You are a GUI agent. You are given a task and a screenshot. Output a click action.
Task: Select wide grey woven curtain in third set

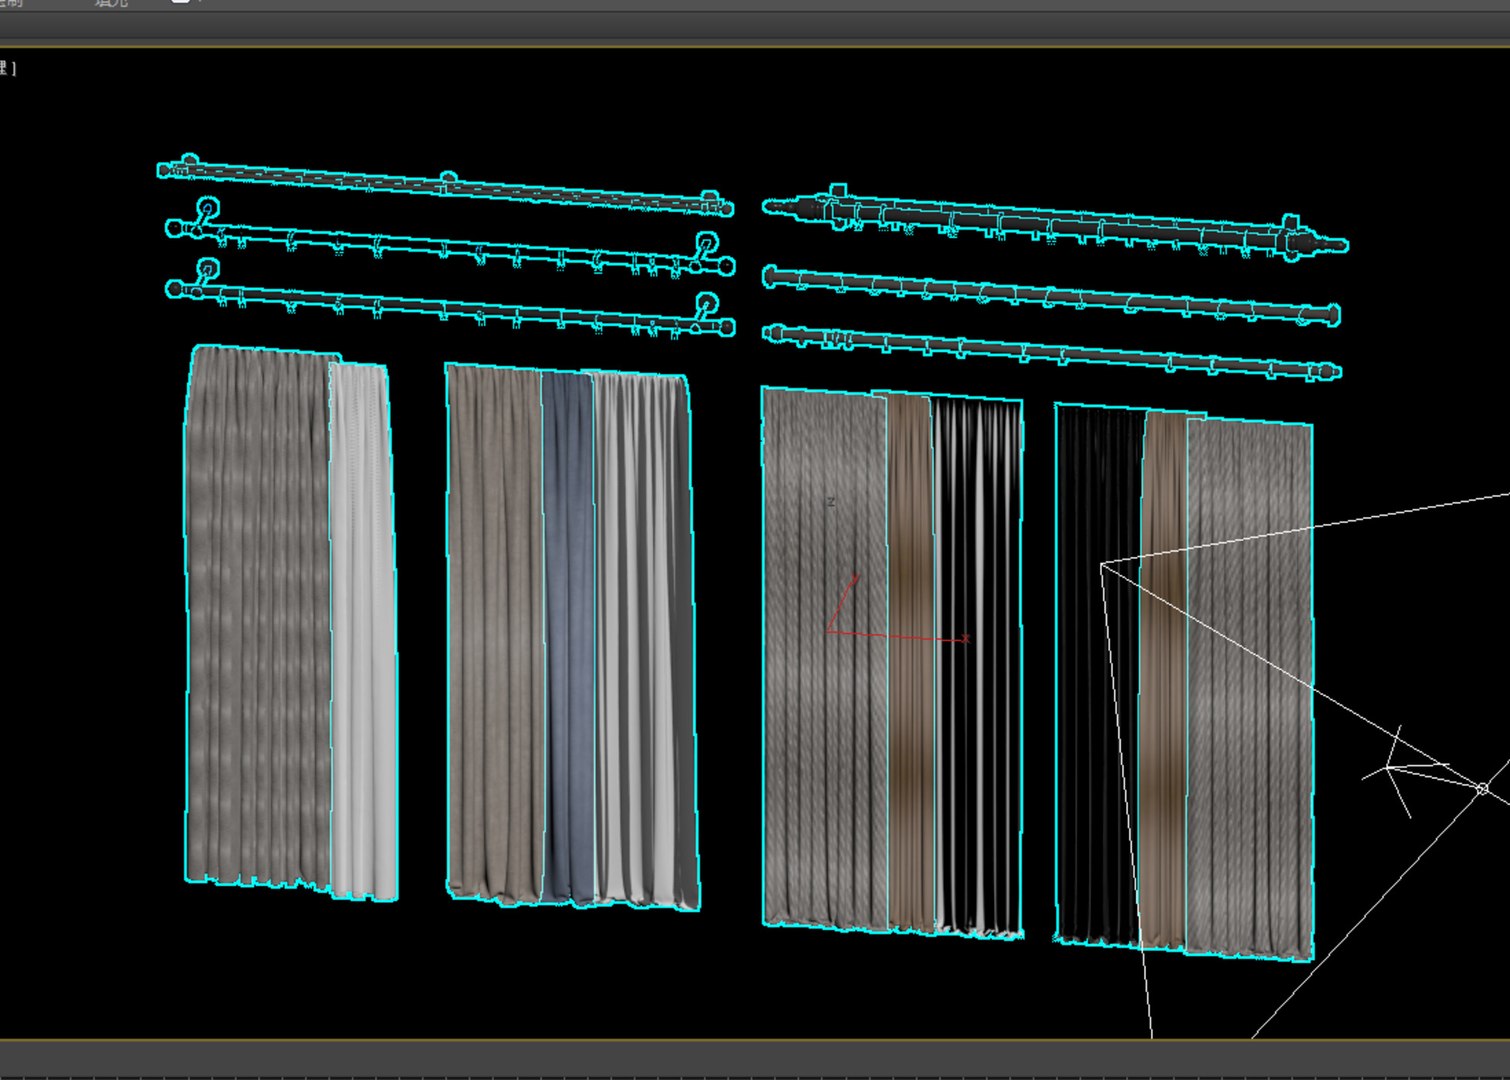(x=825, y=657)
